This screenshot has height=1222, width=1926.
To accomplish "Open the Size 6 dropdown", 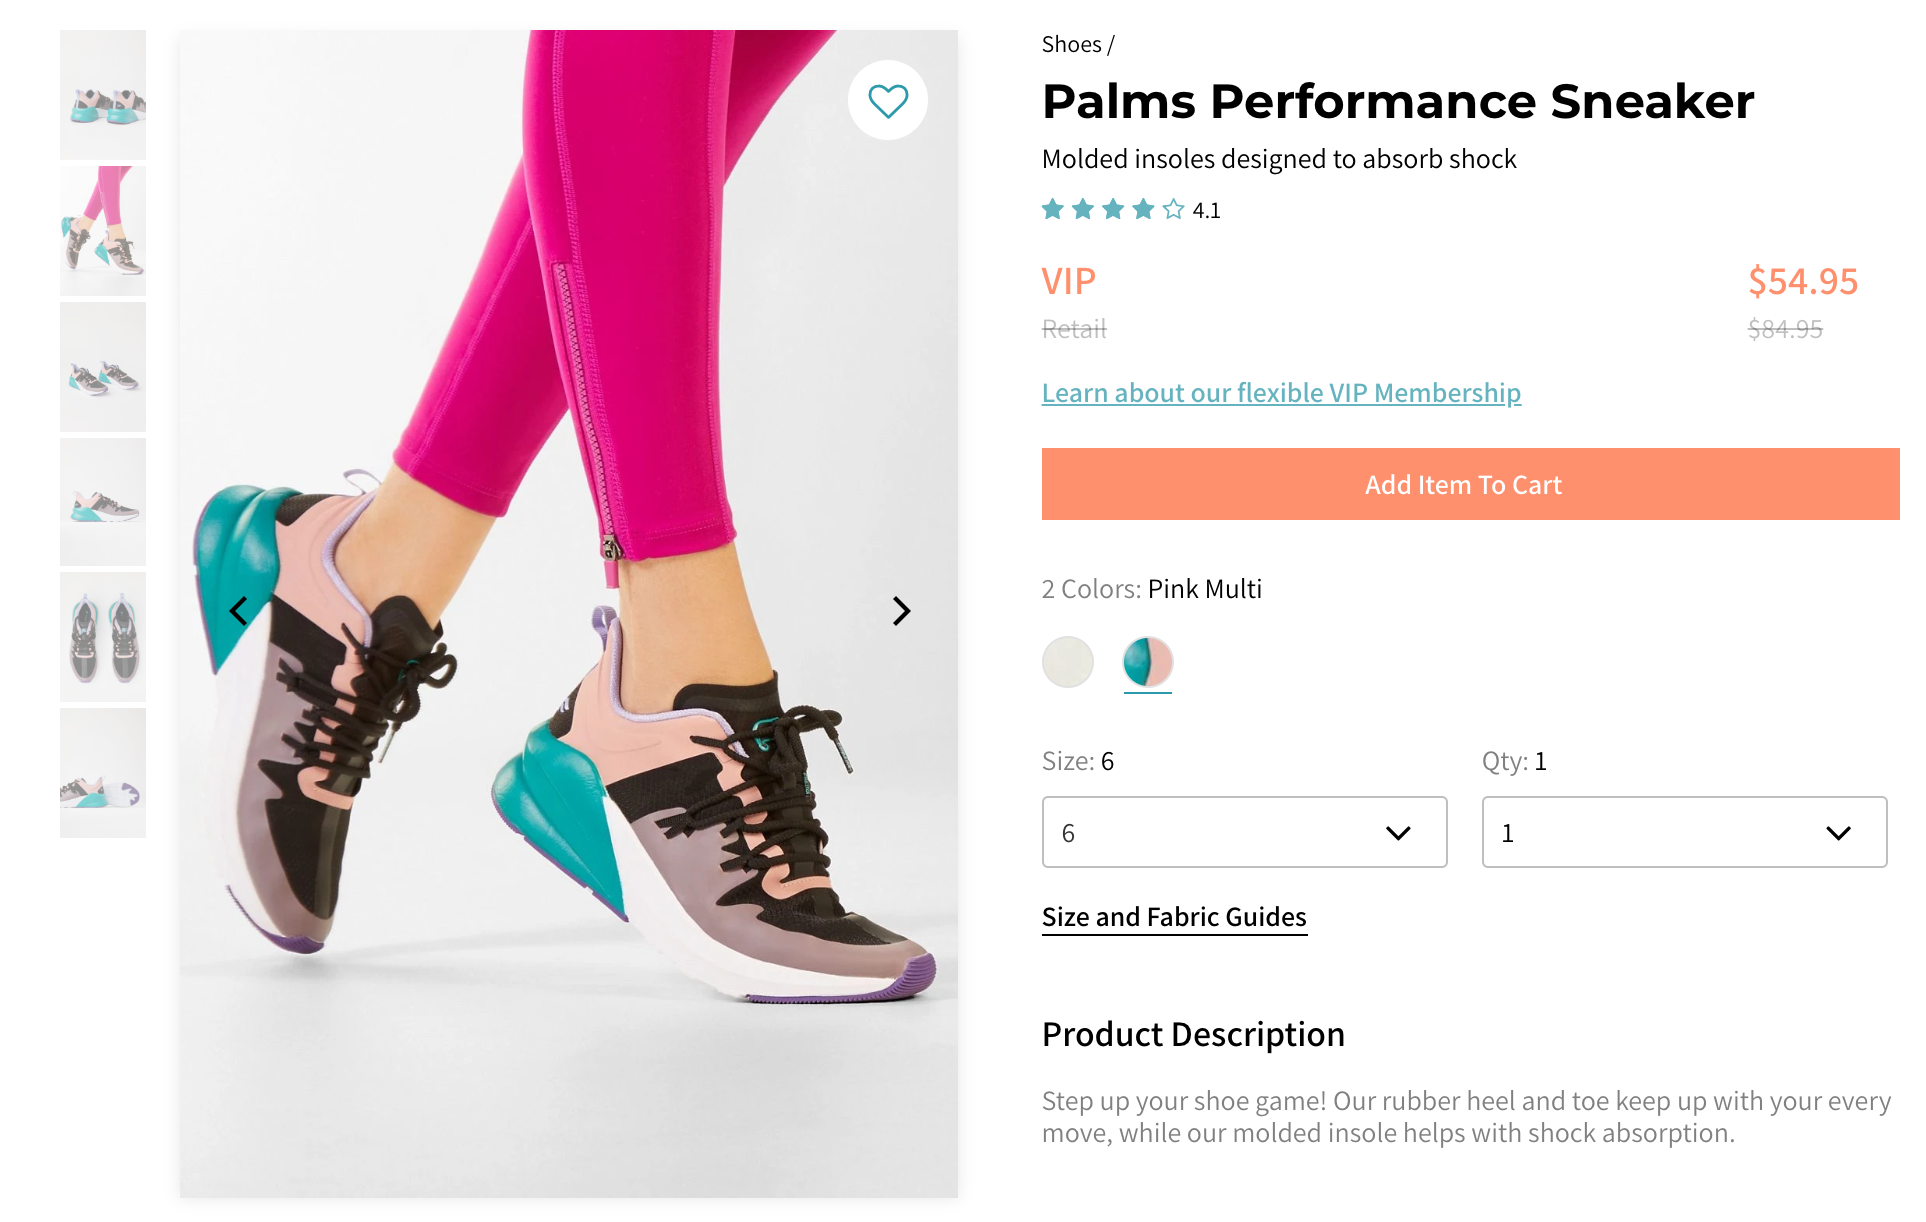I will pyautogui.click(x=1244, y=832).
